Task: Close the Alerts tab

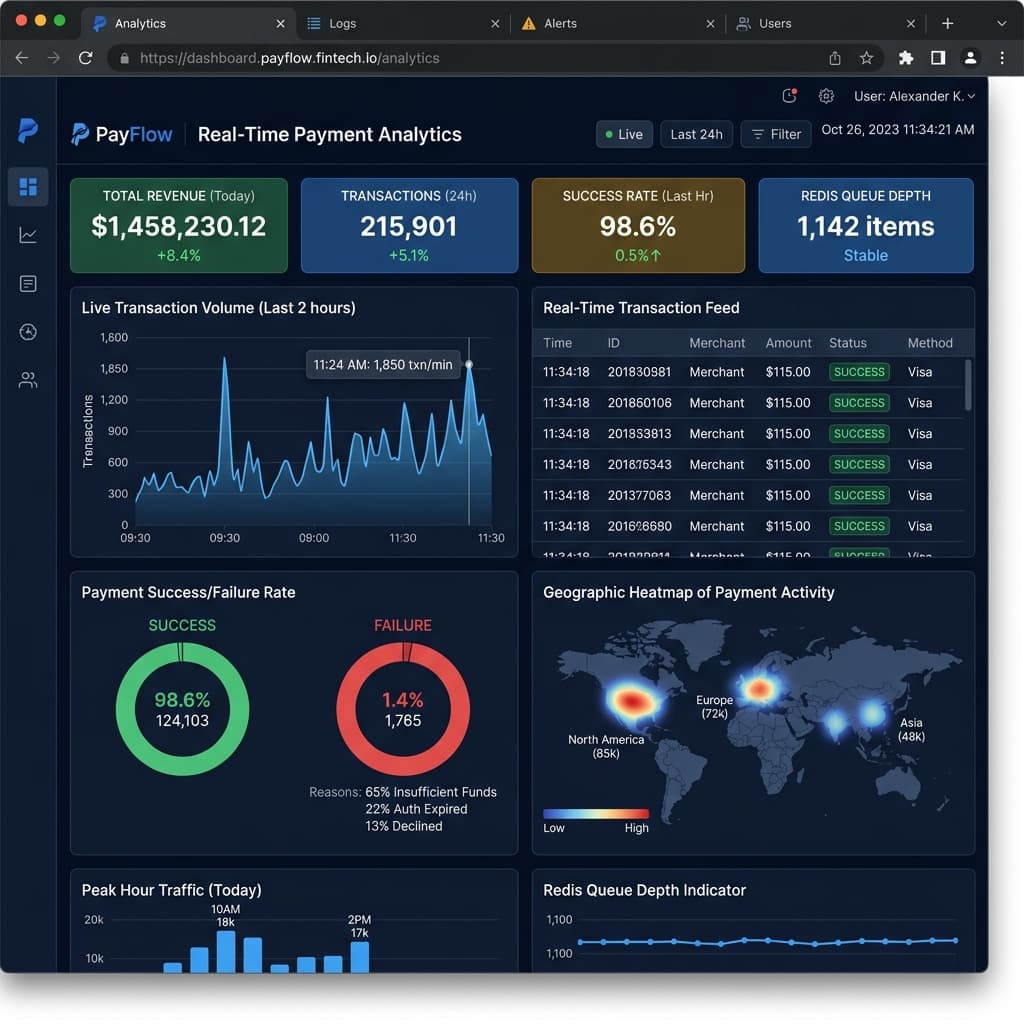Action: point(711,24)
